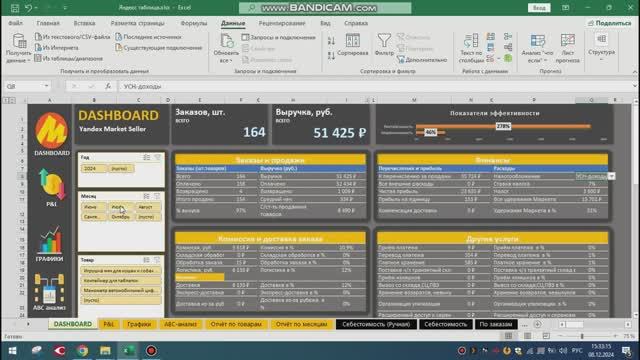Expand the Структура group
The height and width of the screenshot is (360, 640).
click(601, 47)
